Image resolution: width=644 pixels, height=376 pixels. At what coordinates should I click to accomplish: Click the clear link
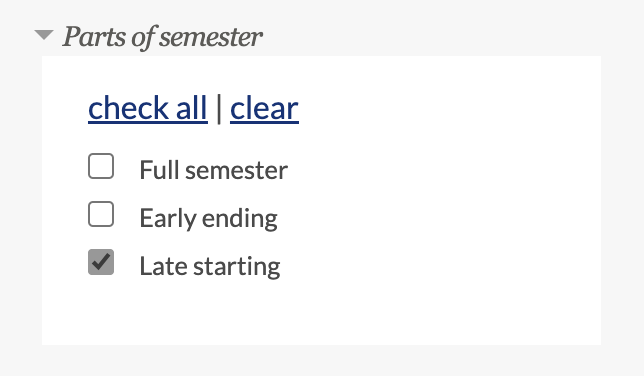(x=264, y=108)
